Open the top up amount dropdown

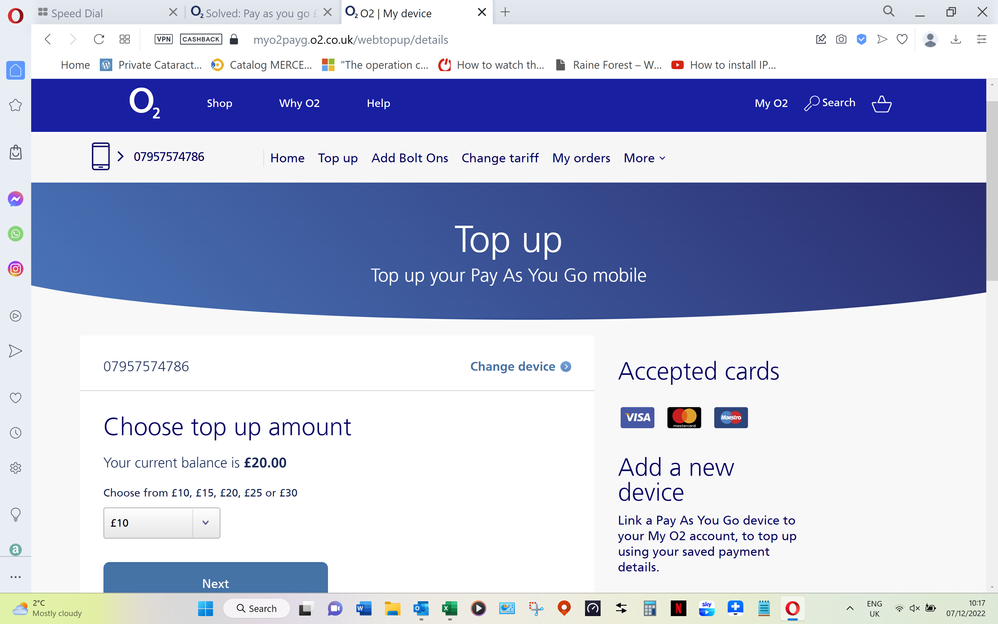tap(161, 523)
